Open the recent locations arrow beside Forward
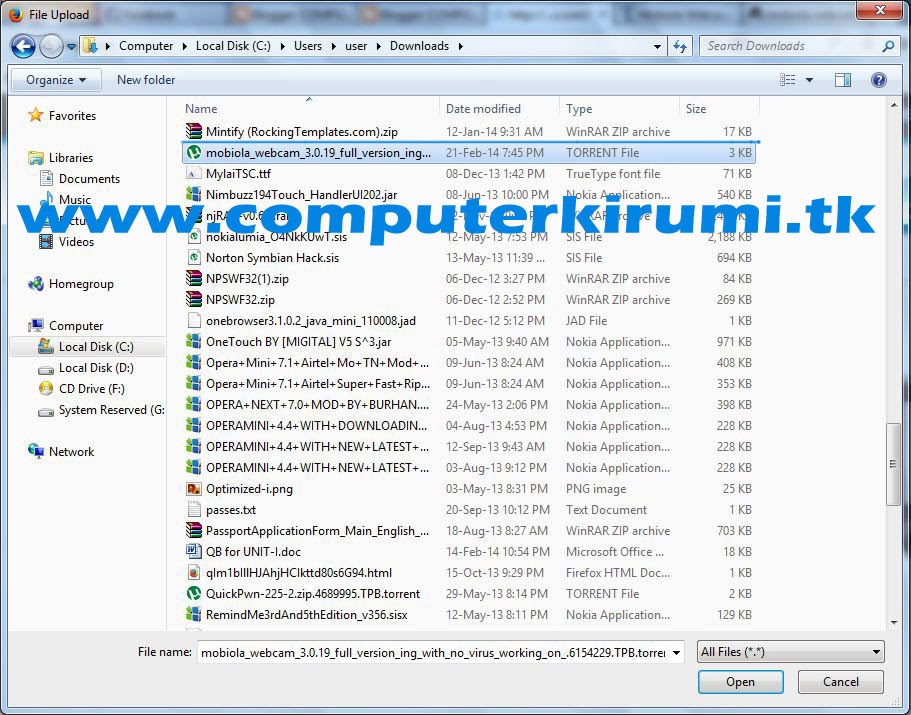This screenshot has width=911, height=715. tap(71, 46)
